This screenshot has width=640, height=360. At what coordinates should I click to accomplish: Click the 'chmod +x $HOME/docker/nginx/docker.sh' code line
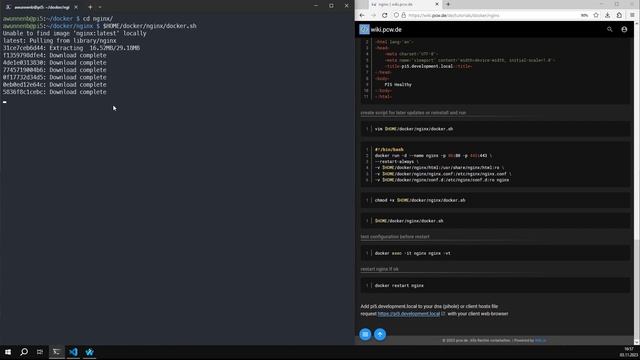coord(420,200)
